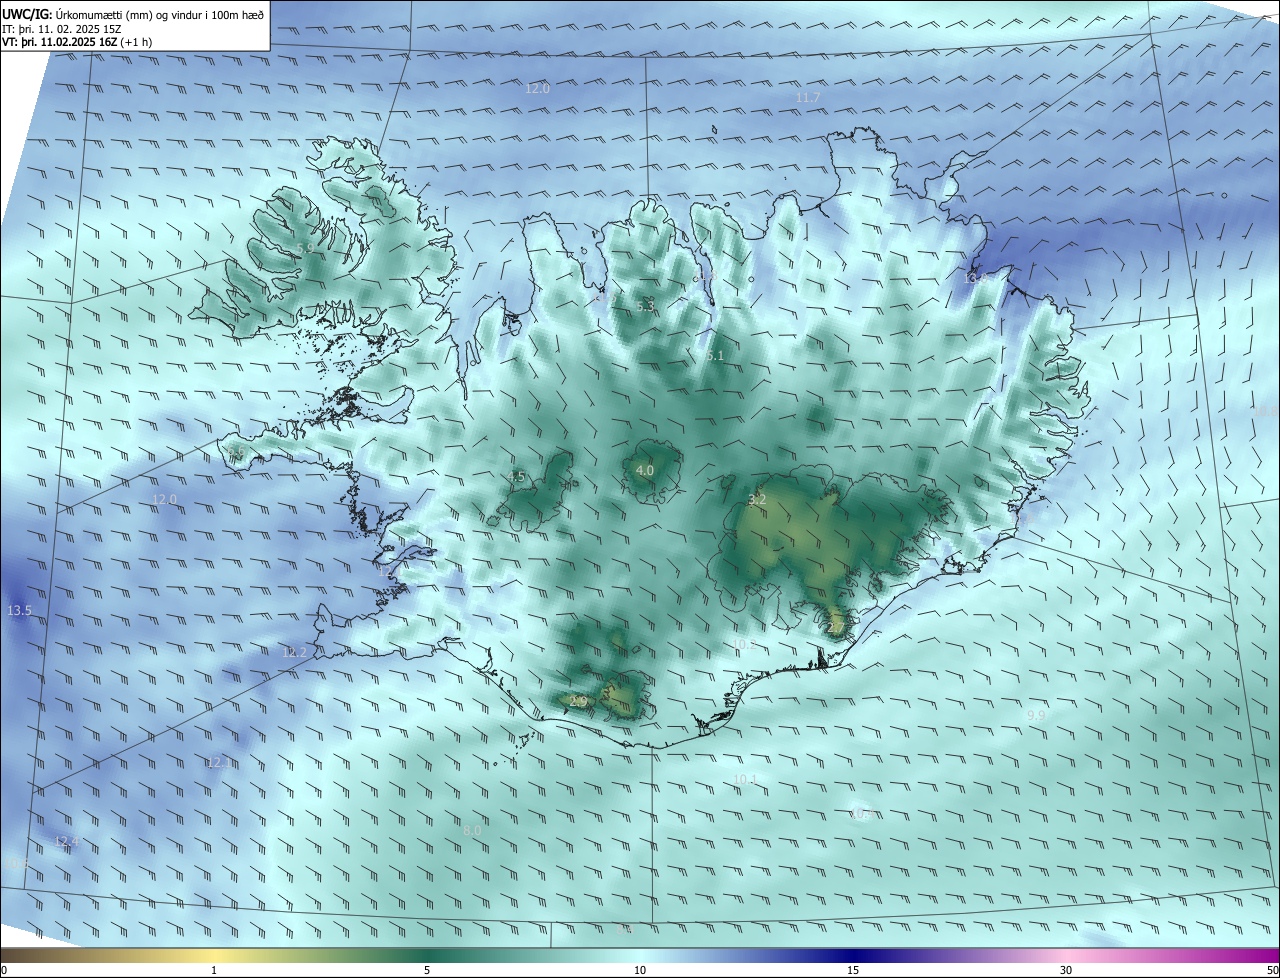Click the 2.7 value label on southern Vatnajökull
Image resolution: width=1280 pixels, height=978 pixels.
click(x=836, y=628)
